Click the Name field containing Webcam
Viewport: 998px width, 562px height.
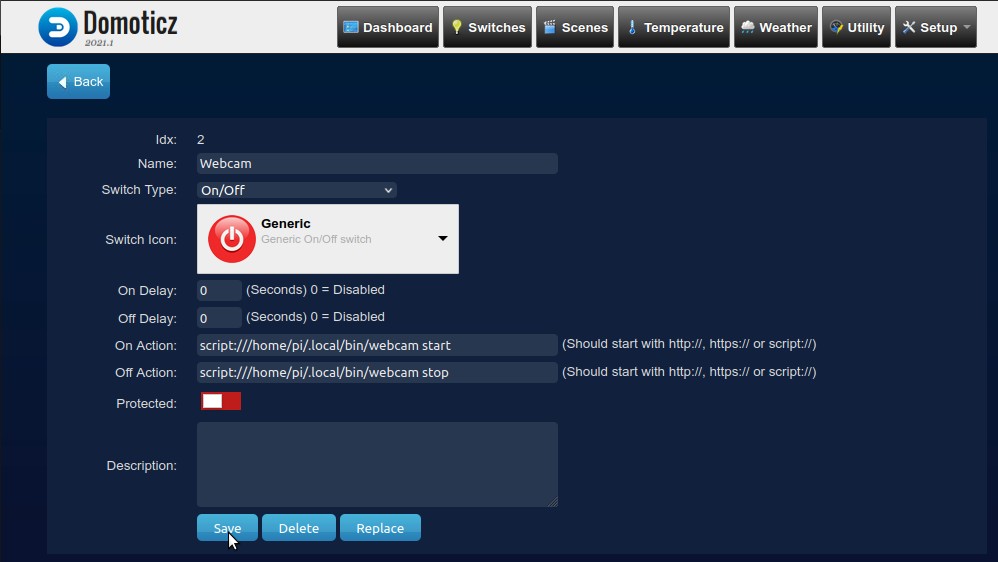(x=377, y=163)
